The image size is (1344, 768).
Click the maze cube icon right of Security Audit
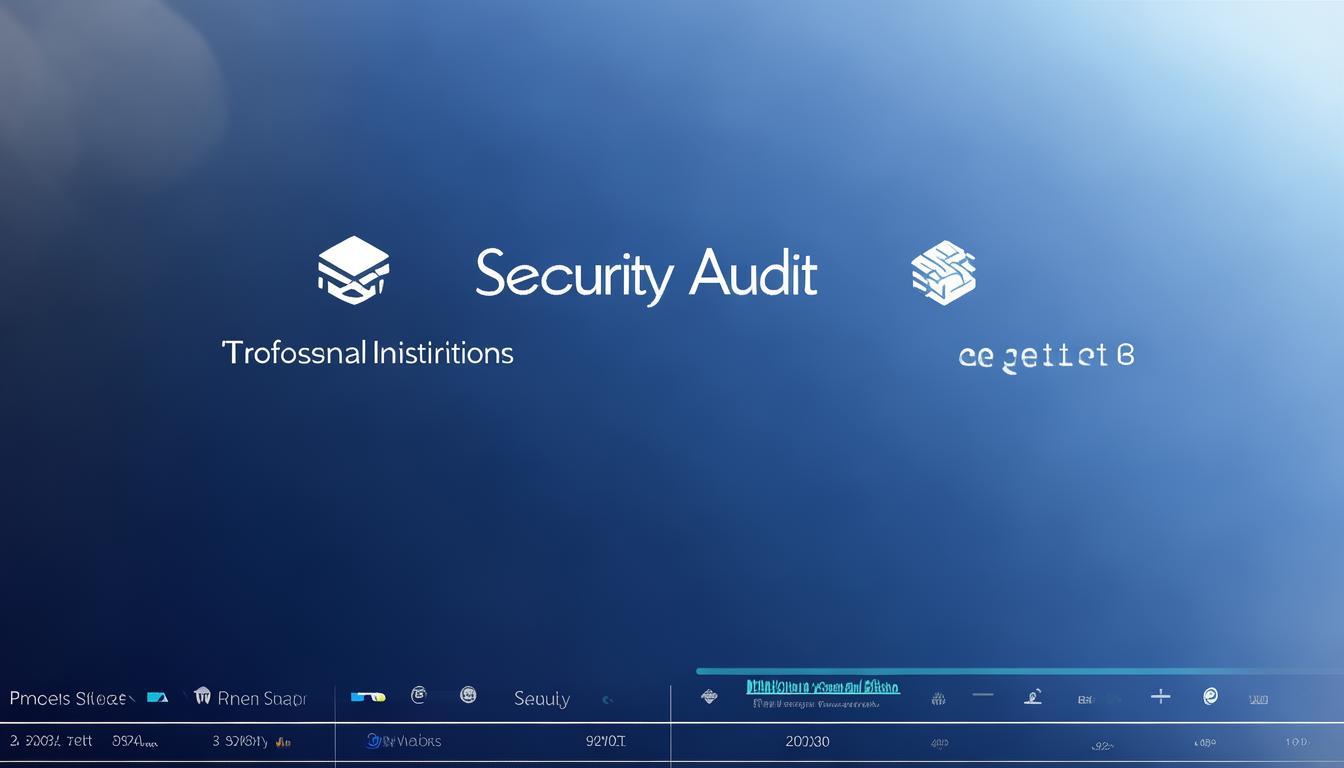pyautogui.click(x=943, y=272)
